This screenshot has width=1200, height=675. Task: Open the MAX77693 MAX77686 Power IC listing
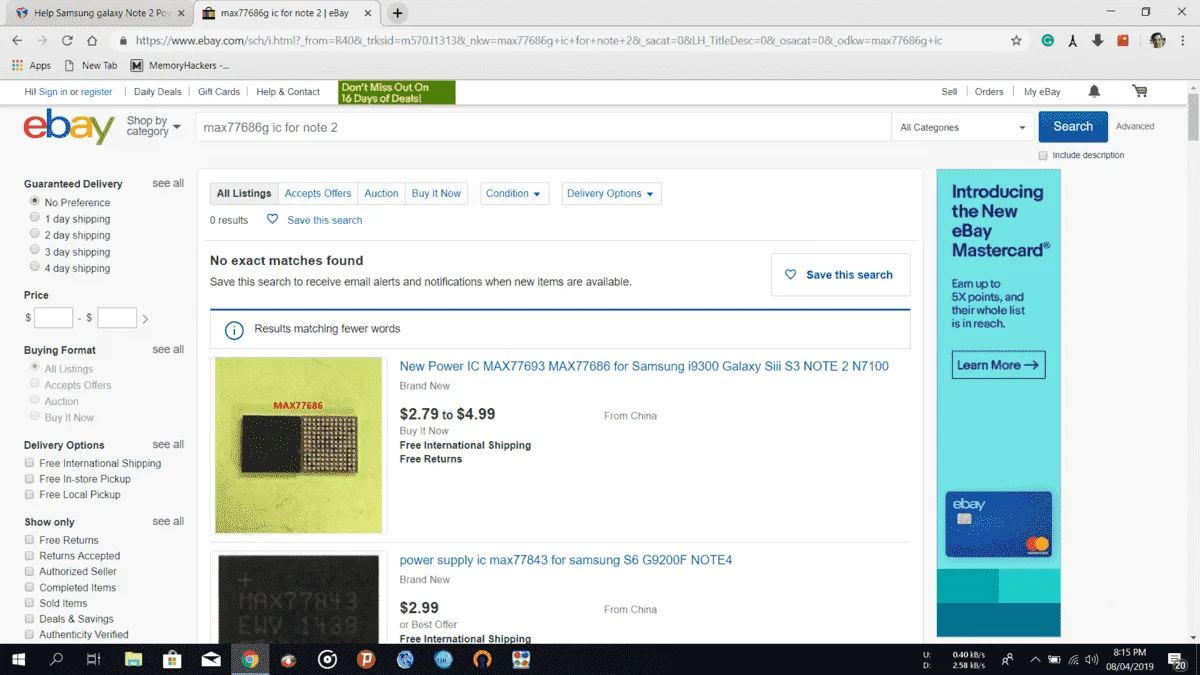click(x=644, y=366)
